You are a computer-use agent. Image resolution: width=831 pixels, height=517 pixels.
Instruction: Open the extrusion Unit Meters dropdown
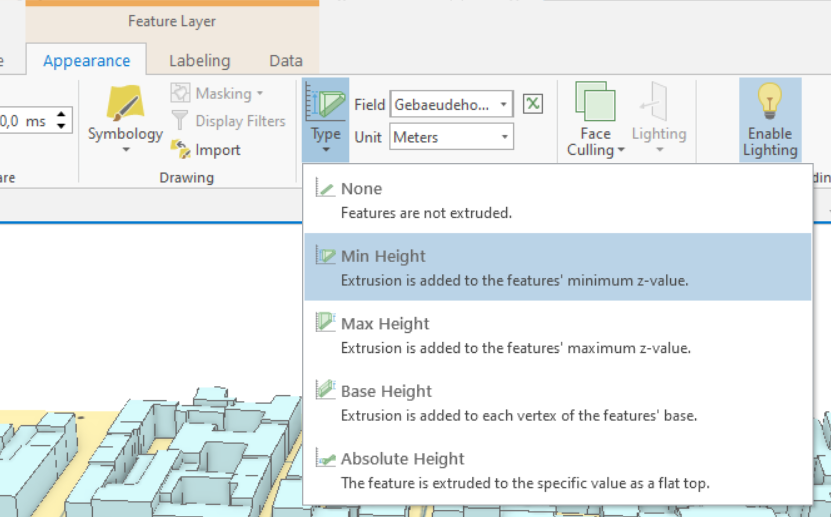click(452, 137)
